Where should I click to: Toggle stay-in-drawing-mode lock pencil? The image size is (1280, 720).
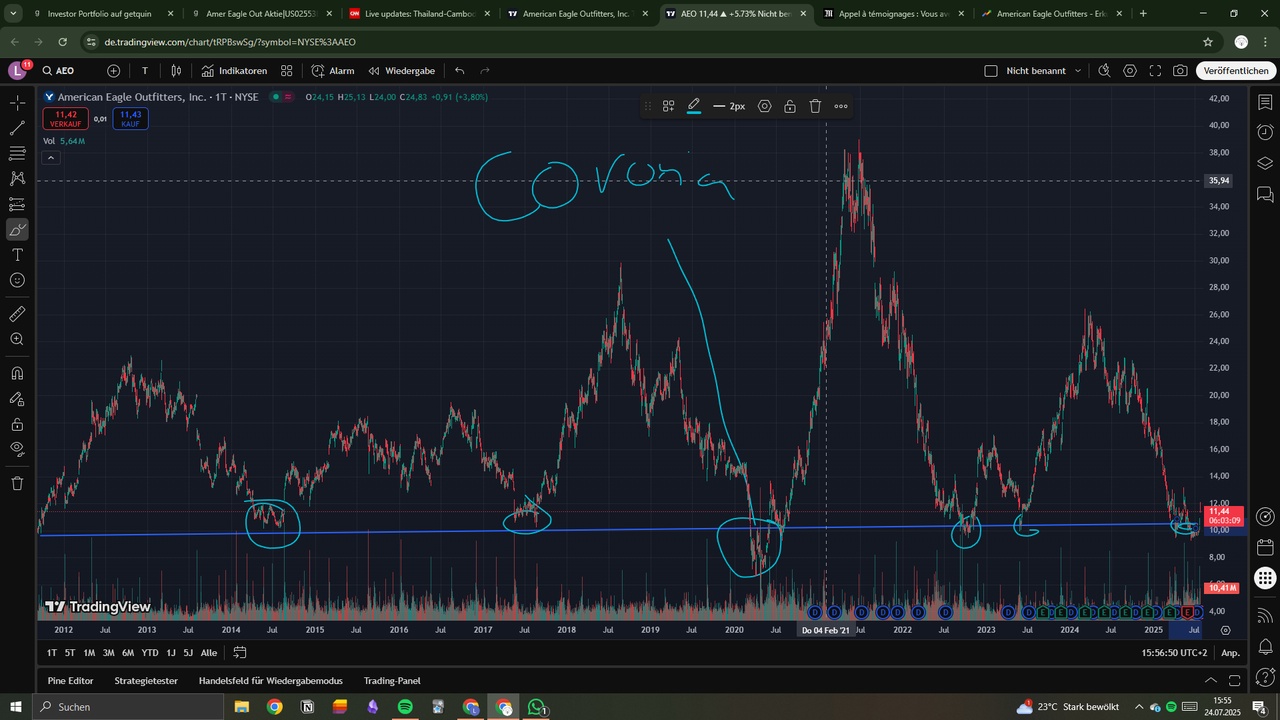(x=17, y=398)
